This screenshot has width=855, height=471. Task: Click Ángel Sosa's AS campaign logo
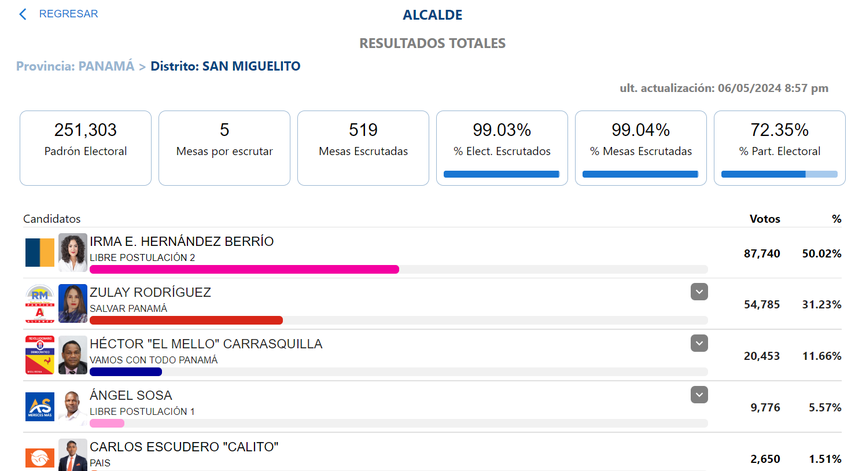pos(40,406)
